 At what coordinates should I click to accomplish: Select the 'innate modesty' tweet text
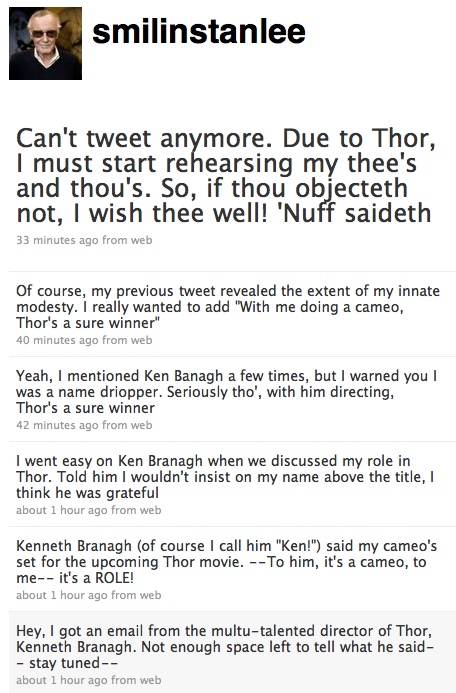pos(228,307)
